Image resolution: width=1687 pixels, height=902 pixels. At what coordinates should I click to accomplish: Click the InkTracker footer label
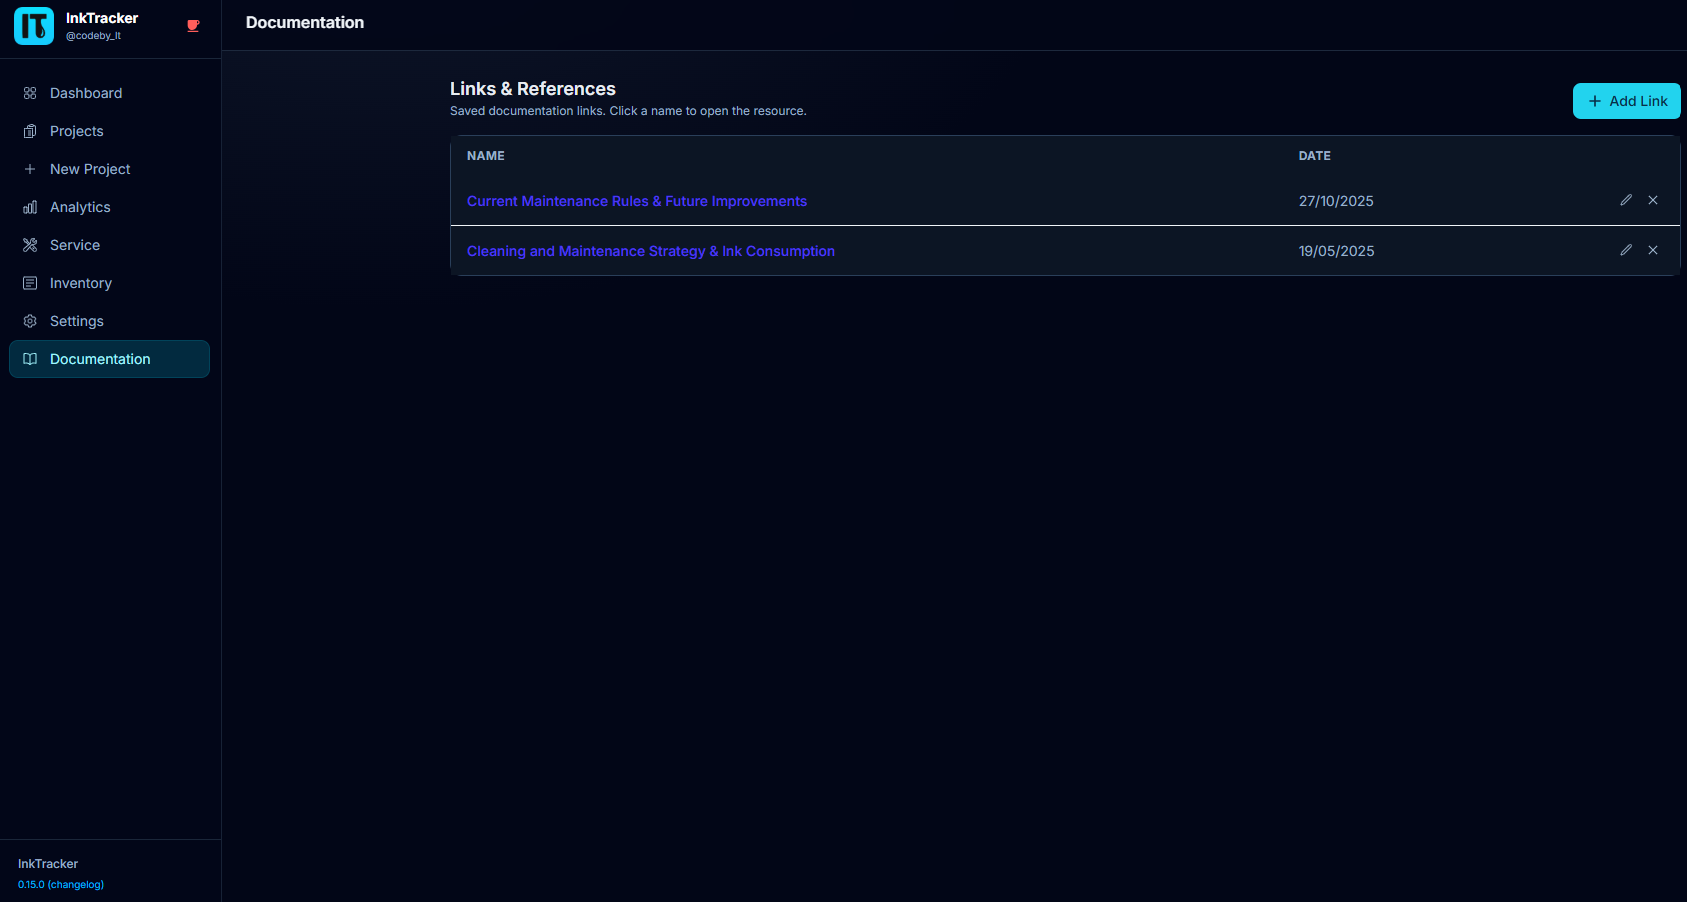[48, 864]
